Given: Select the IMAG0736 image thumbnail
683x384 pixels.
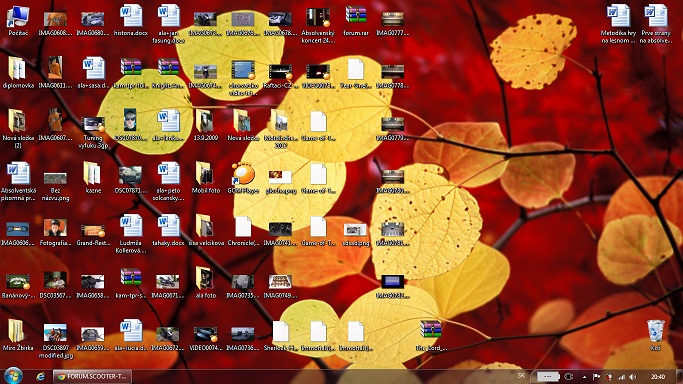Looking at the screenshot, I should pyautogui.click(x=243, y=339).
